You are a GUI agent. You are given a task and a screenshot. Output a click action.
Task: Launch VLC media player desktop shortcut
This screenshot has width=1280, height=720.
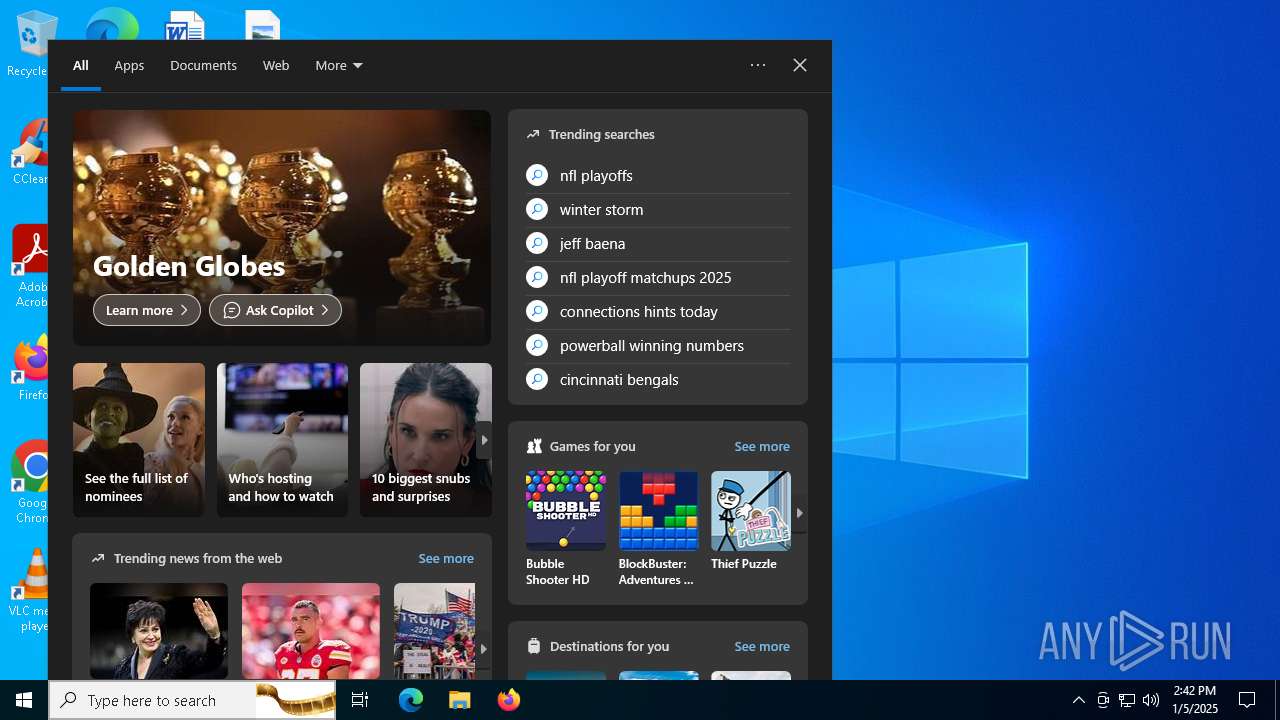click(31, 590)
